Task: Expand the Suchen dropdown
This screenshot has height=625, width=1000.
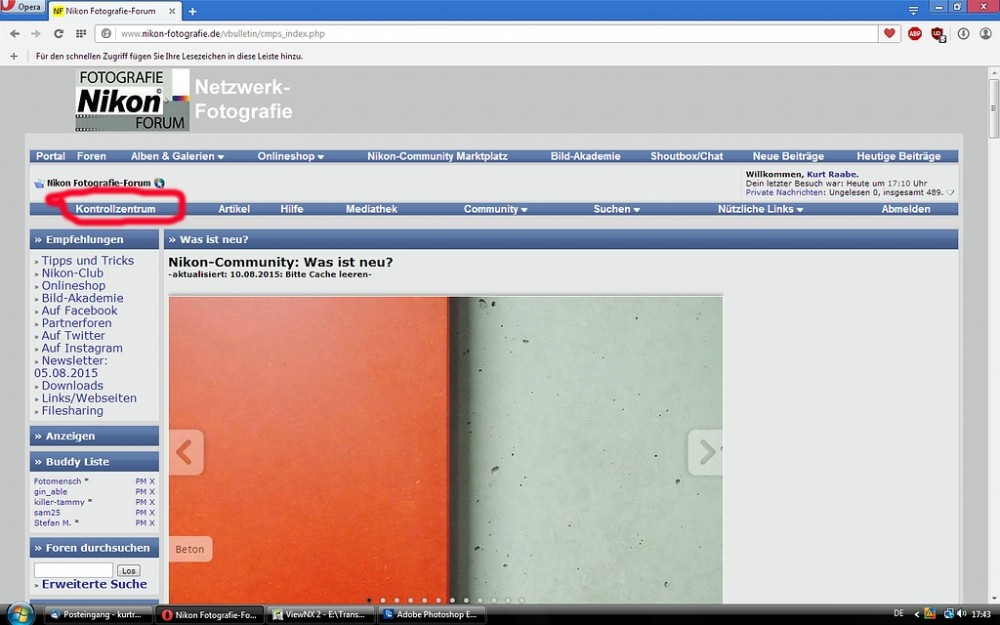Action: pos(617,209)
